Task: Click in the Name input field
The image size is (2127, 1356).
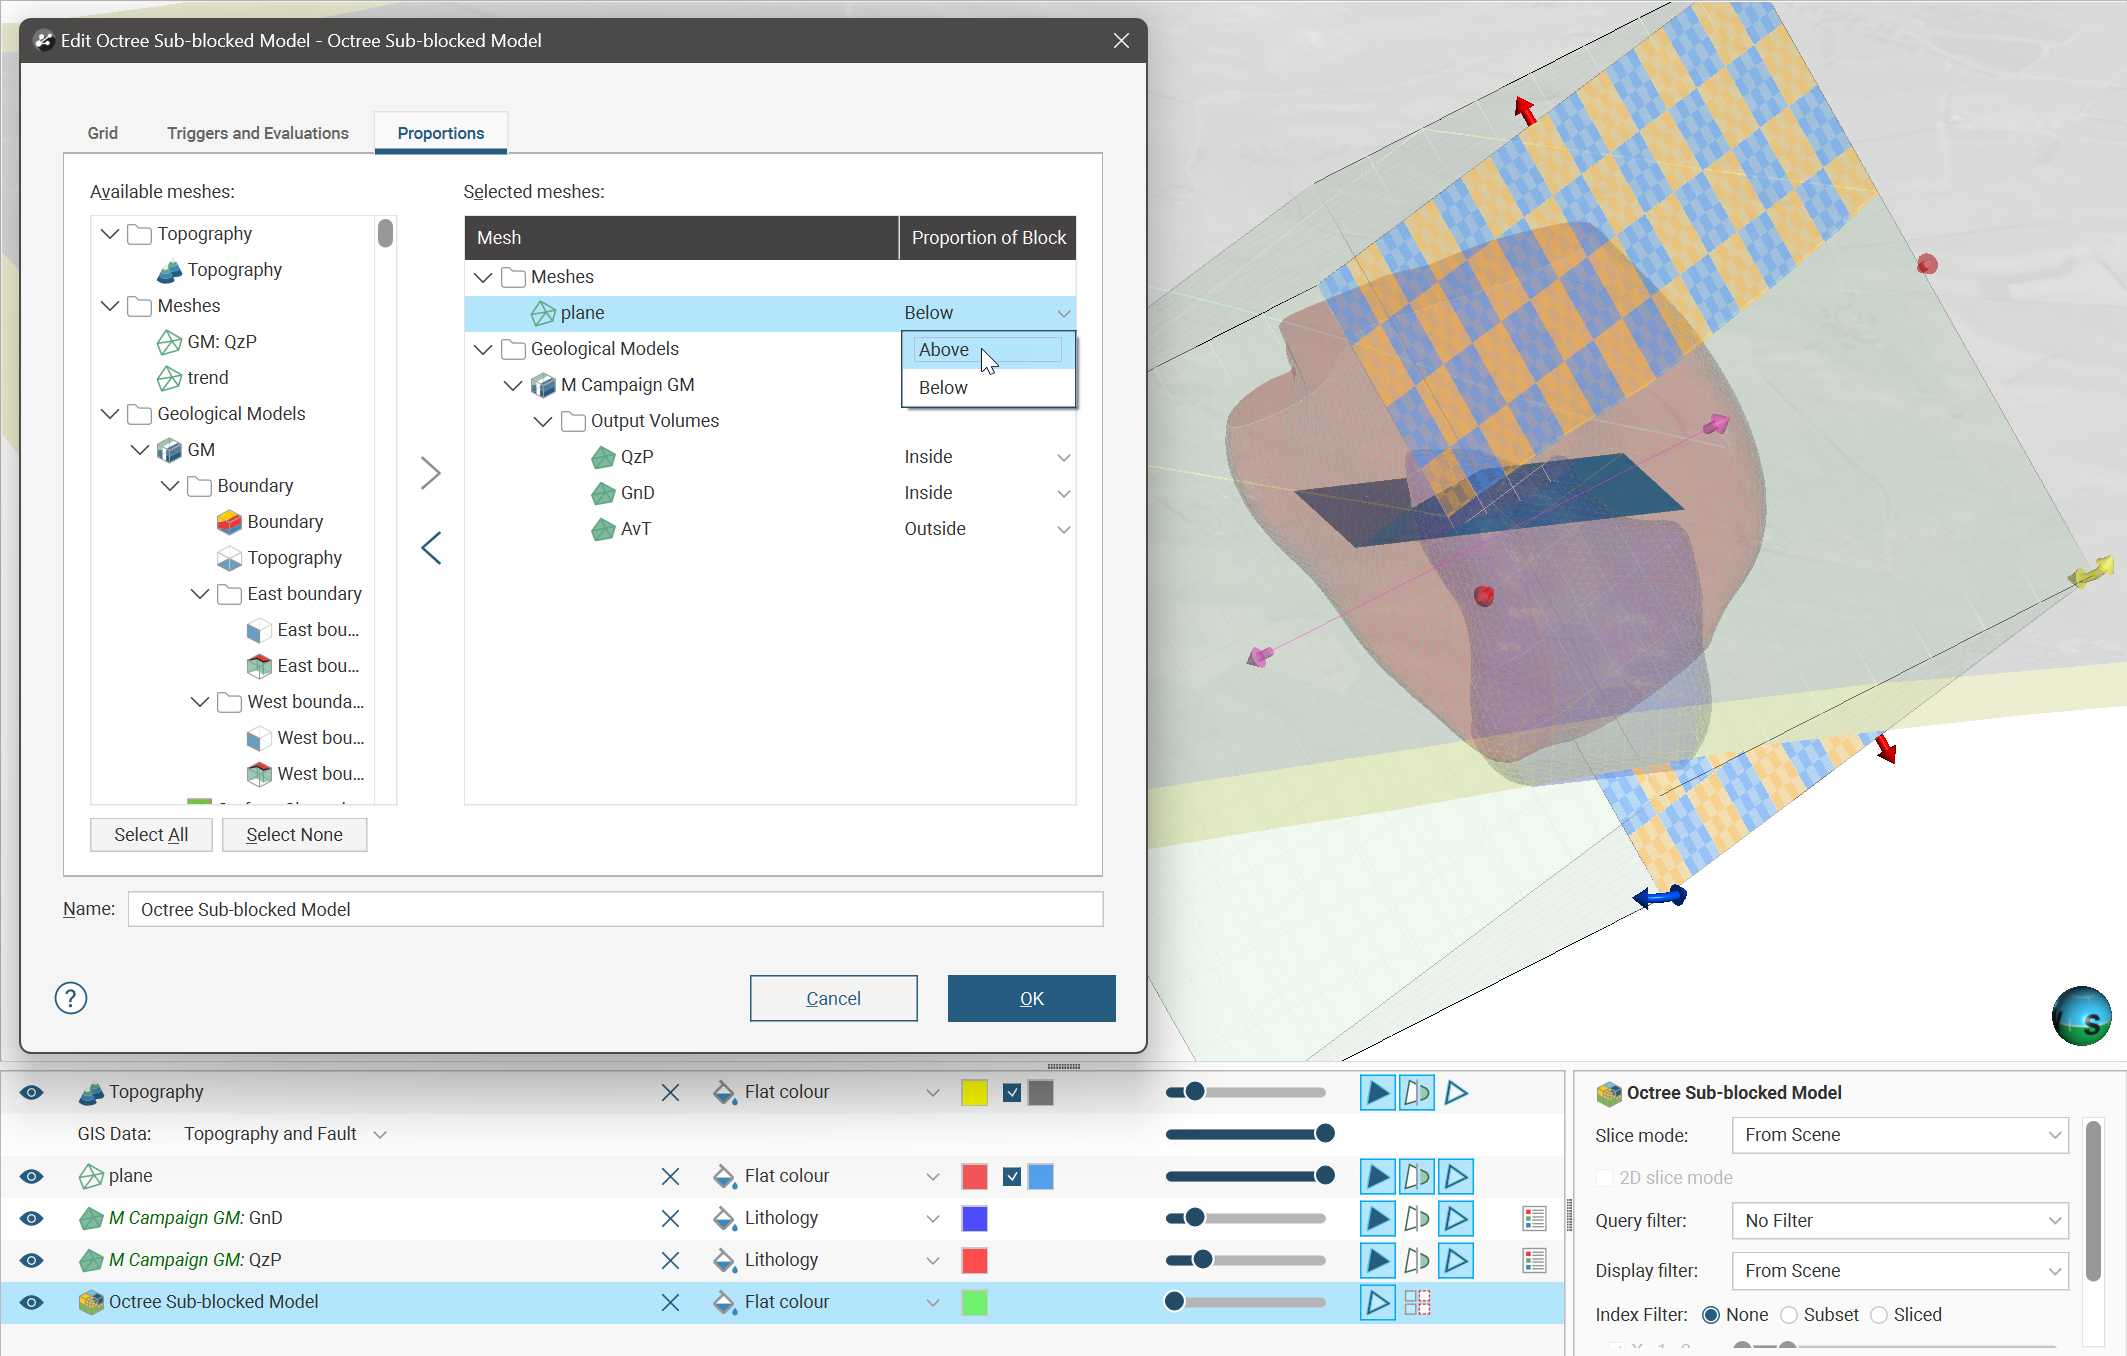Action: coord(615,909)
